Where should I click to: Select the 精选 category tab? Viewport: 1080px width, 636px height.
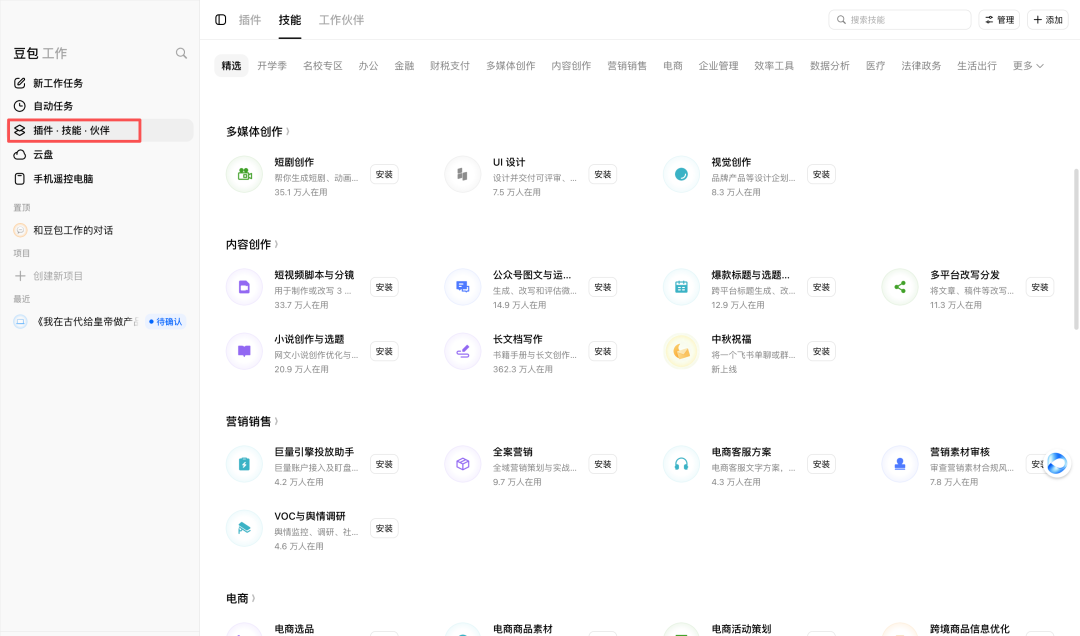[231, 65]
